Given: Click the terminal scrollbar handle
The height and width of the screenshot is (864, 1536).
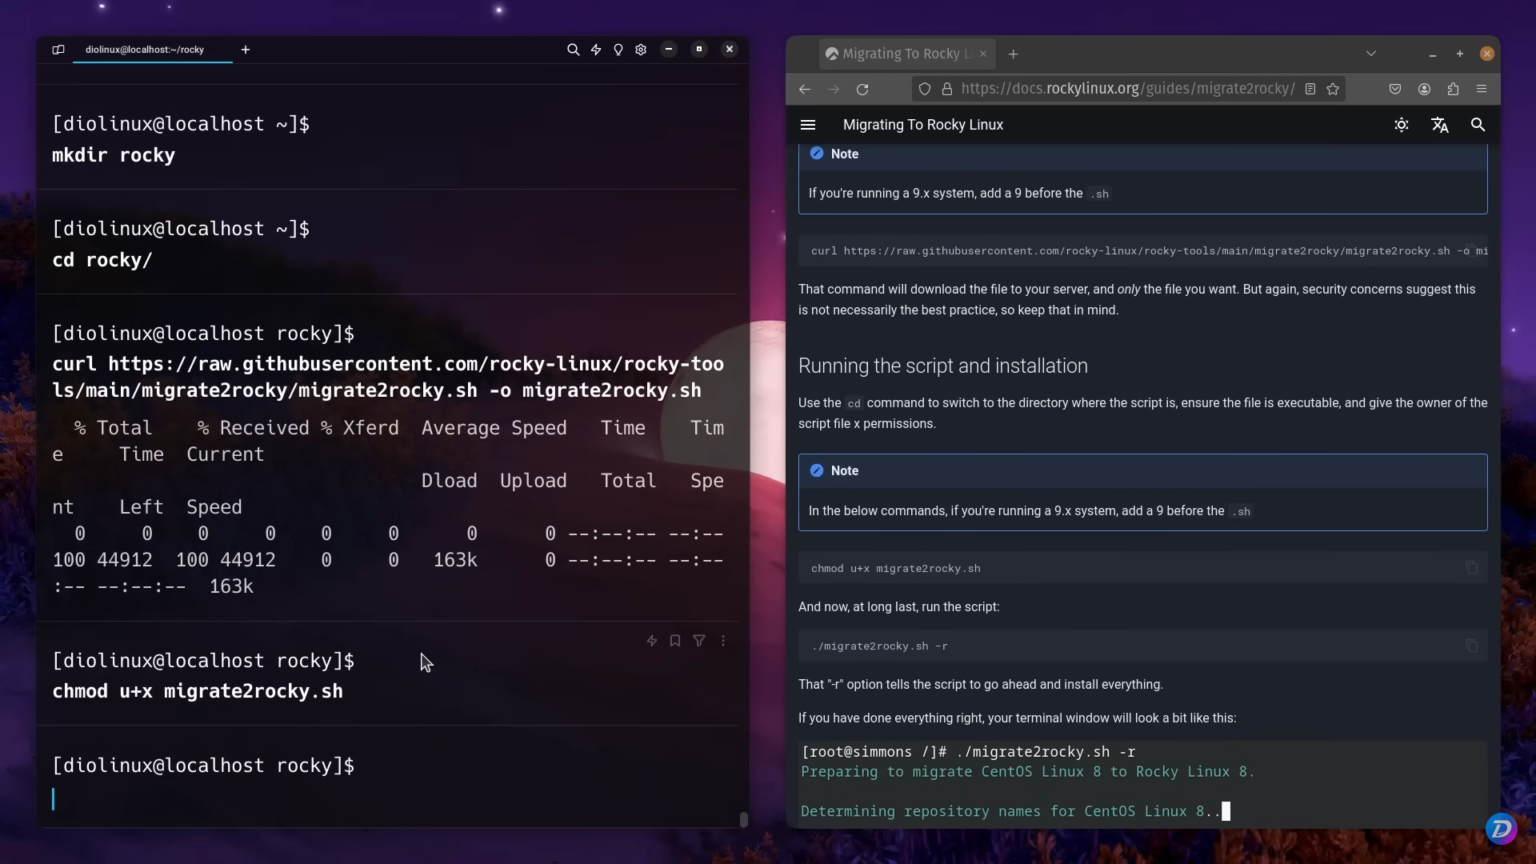Looking at the screenshot, I should [x=743, y=819].
